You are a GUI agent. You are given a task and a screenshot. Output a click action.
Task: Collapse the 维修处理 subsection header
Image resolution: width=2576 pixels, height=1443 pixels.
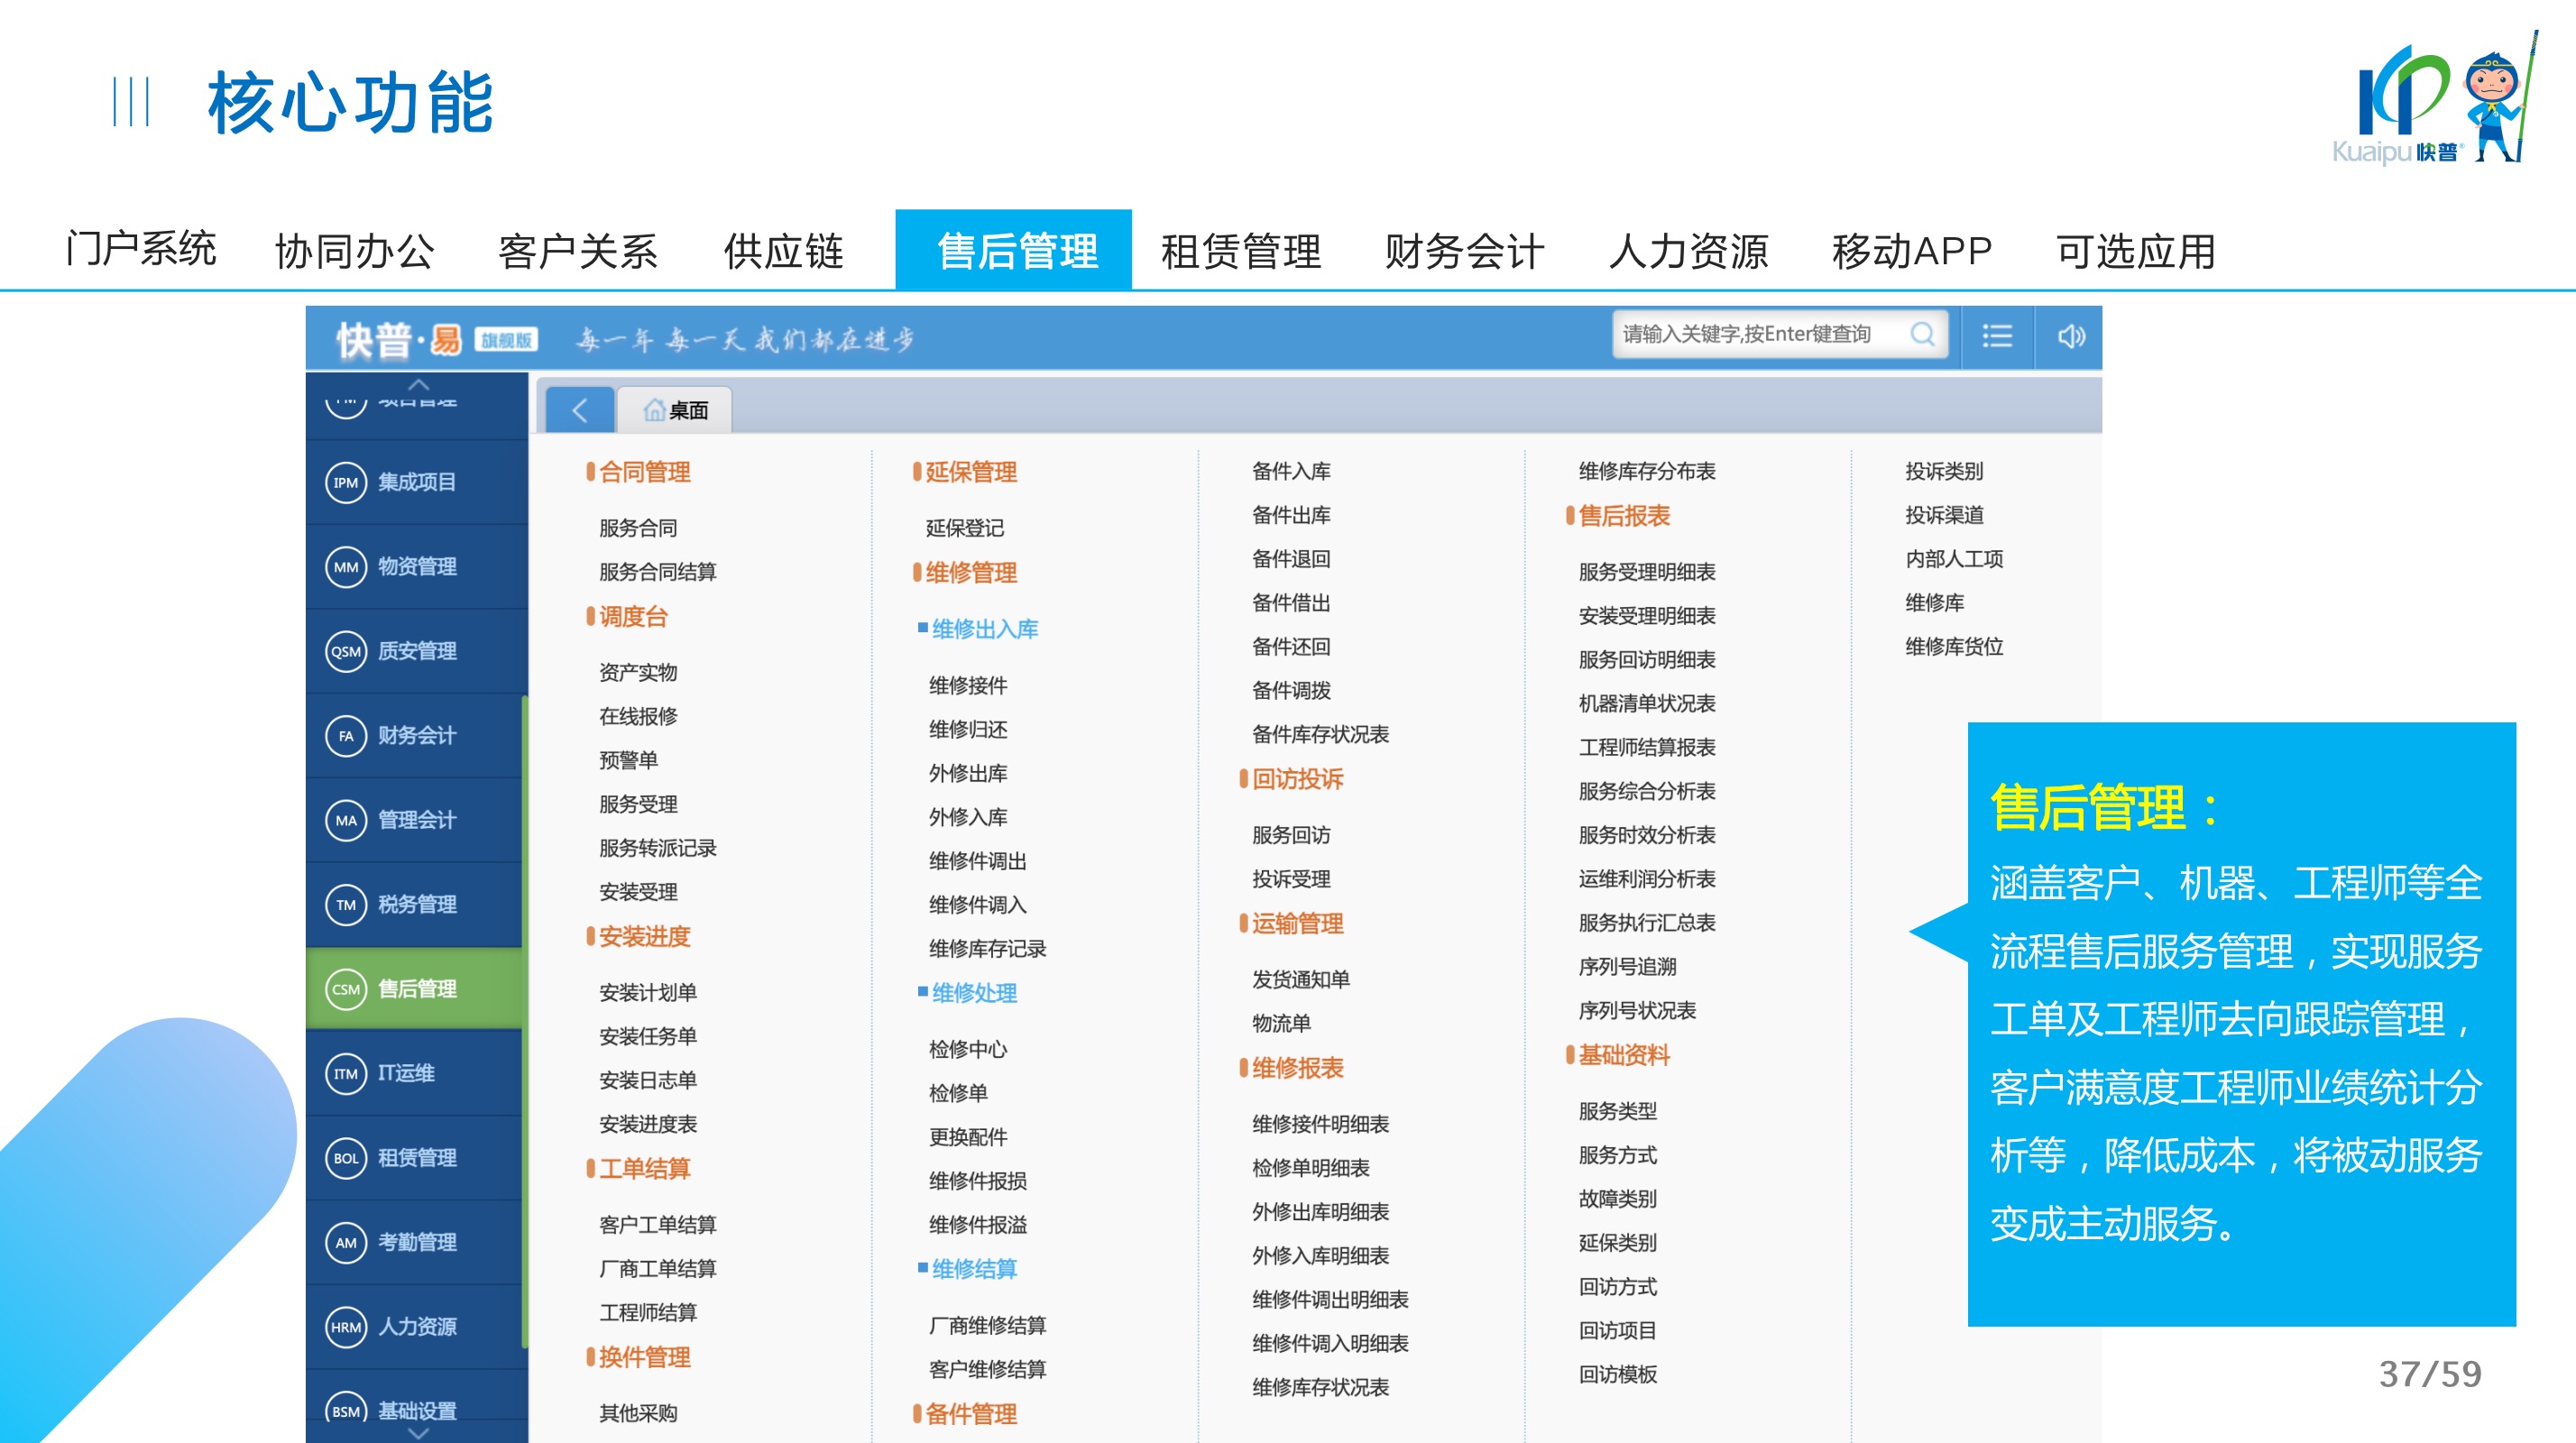pyautogui.click(x=973, y=993)
